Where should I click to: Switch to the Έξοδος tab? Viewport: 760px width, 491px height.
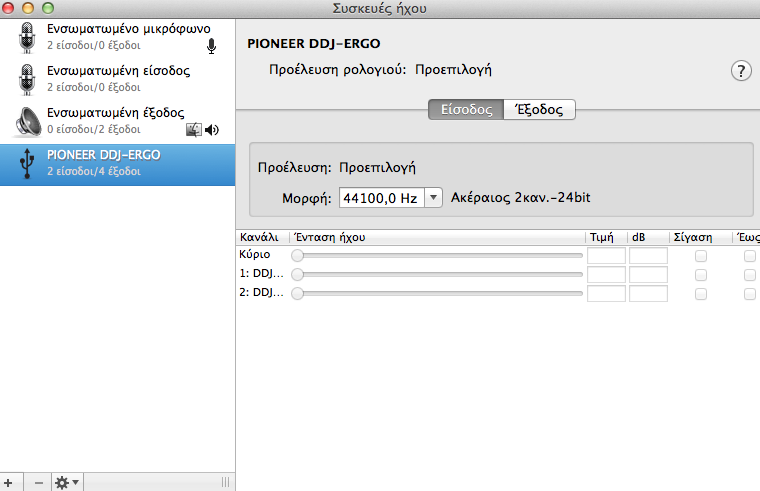539,110
